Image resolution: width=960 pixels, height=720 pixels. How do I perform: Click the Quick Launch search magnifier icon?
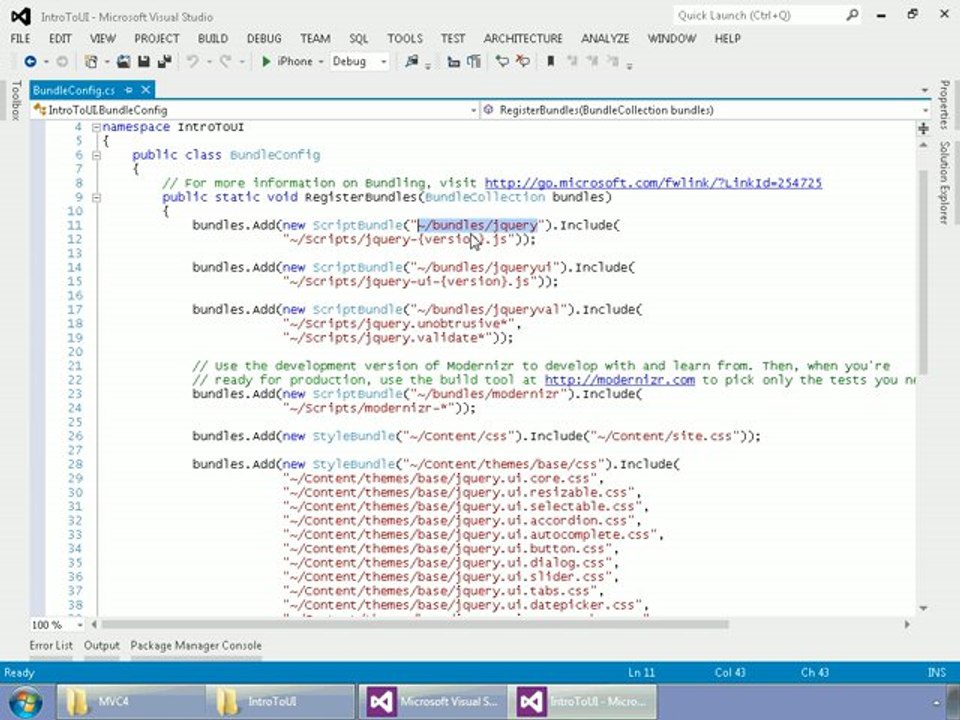coord(852,15)
